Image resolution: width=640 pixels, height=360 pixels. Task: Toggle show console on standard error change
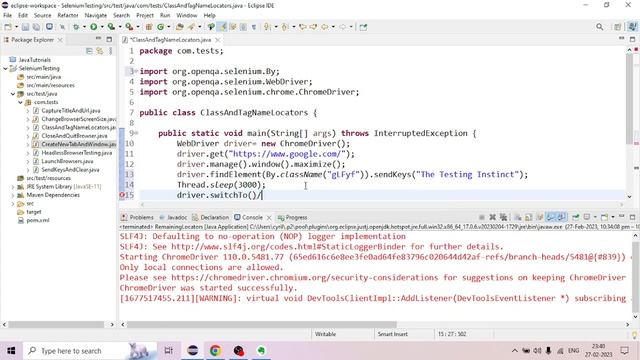click(x=562, y=217)
